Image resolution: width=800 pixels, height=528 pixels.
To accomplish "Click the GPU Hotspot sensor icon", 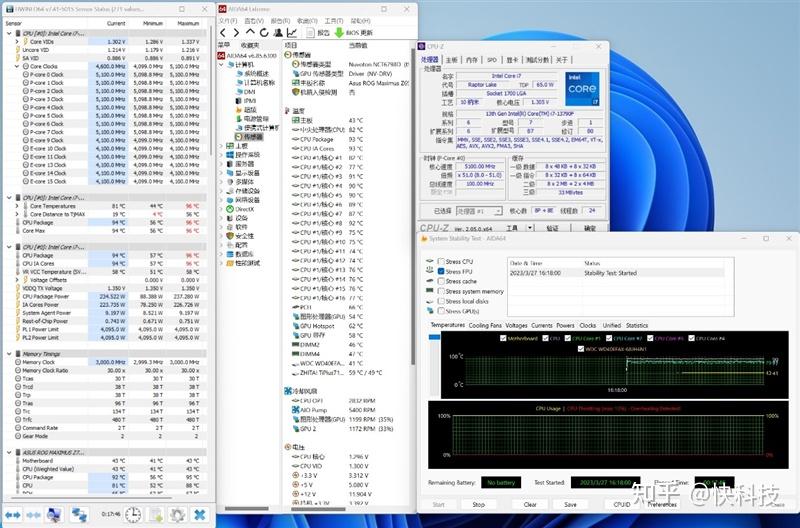I will click(296, 326).
